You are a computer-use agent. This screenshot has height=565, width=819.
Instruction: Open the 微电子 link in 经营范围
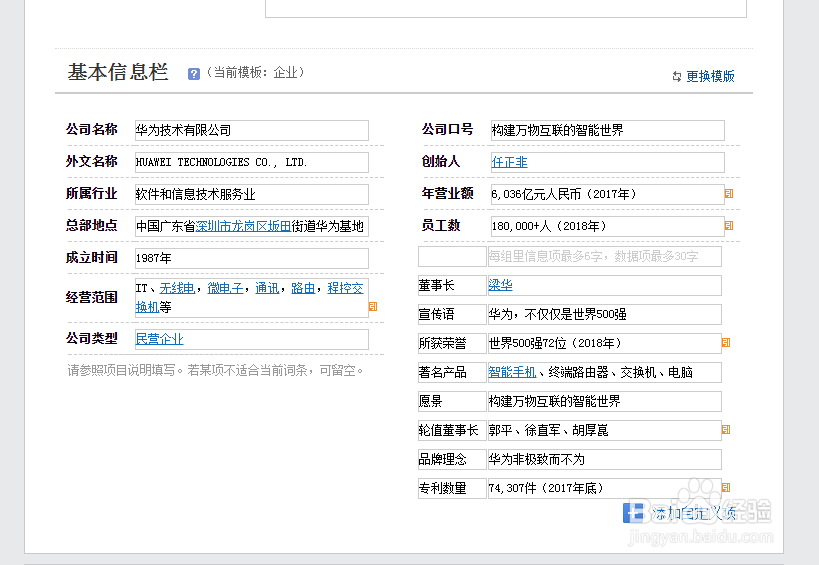tap(225, 288)
